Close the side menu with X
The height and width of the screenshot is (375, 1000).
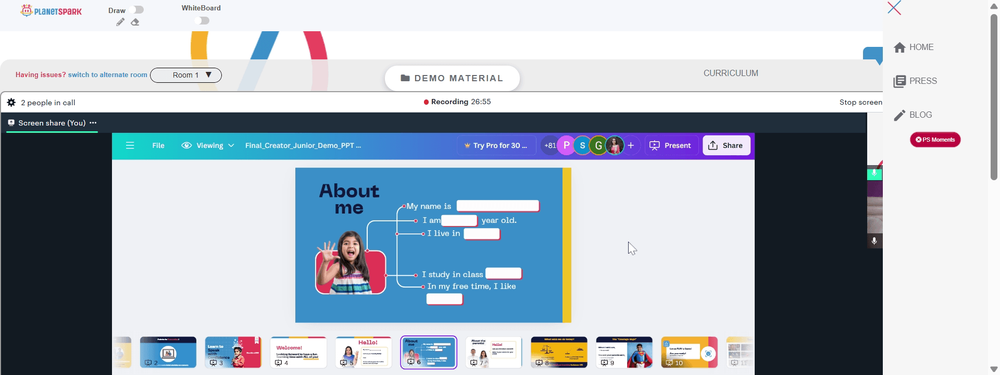(894, 8)
